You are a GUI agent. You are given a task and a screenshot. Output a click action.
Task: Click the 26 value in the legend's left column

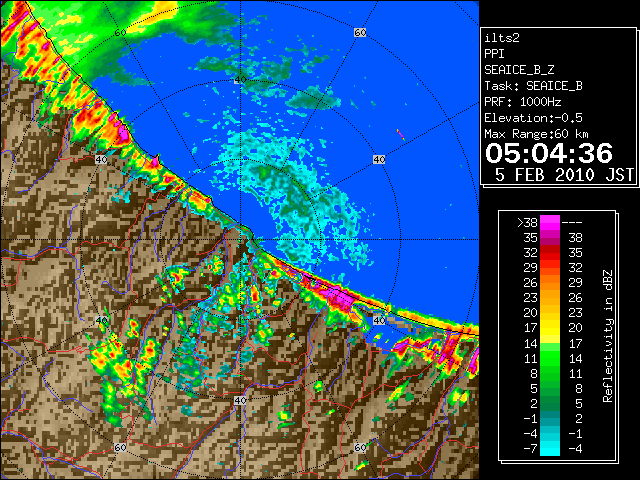coord(531,283)
